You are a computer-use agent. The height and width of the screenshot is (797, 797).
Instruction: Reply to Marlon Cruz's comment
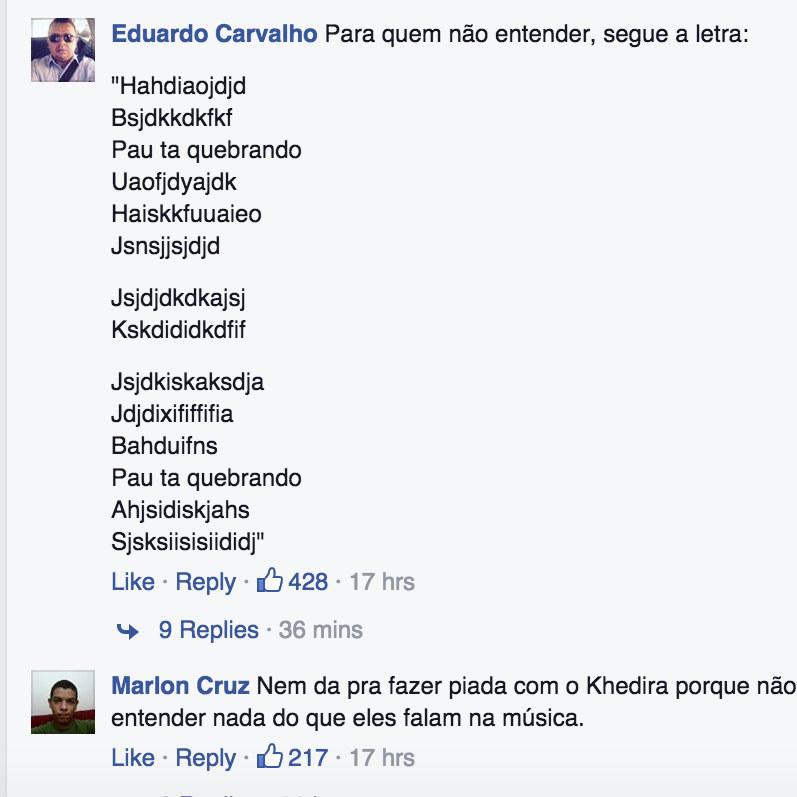pos(205,757)
